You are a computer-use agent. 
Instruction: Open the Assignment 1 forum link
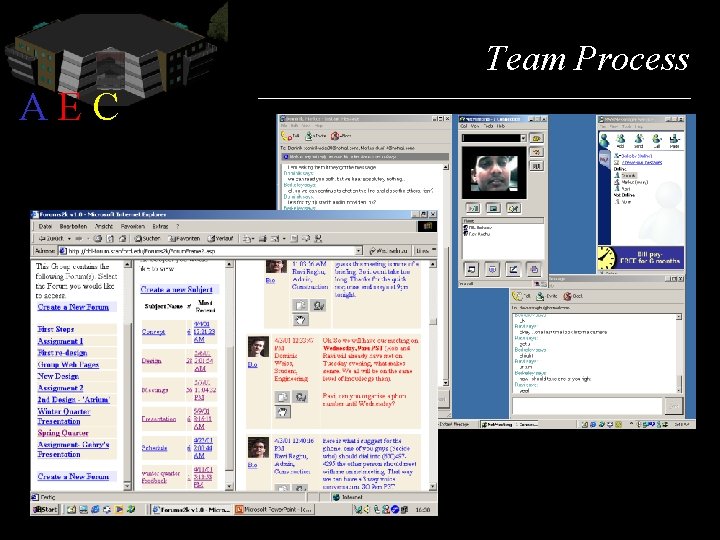point(60,341)
